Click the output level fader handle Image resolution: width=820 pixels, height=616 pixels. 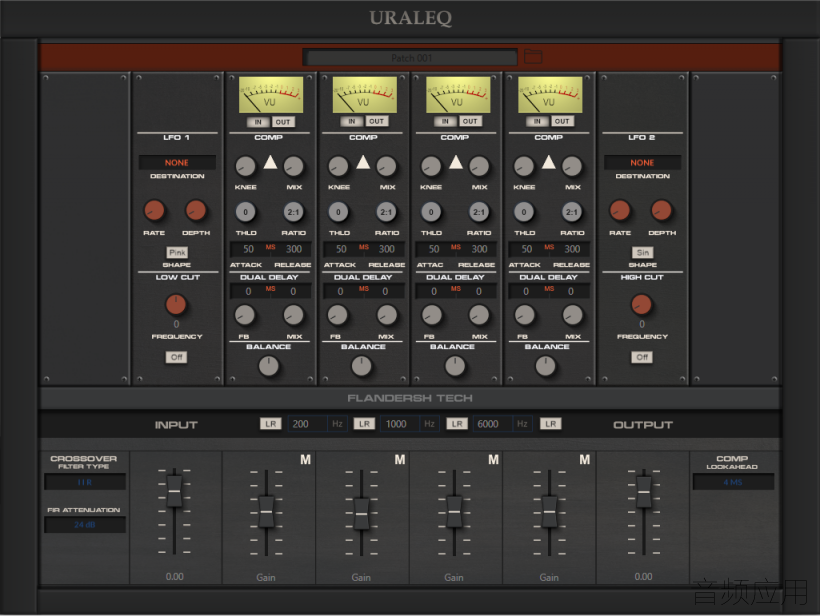click(644, 492)
